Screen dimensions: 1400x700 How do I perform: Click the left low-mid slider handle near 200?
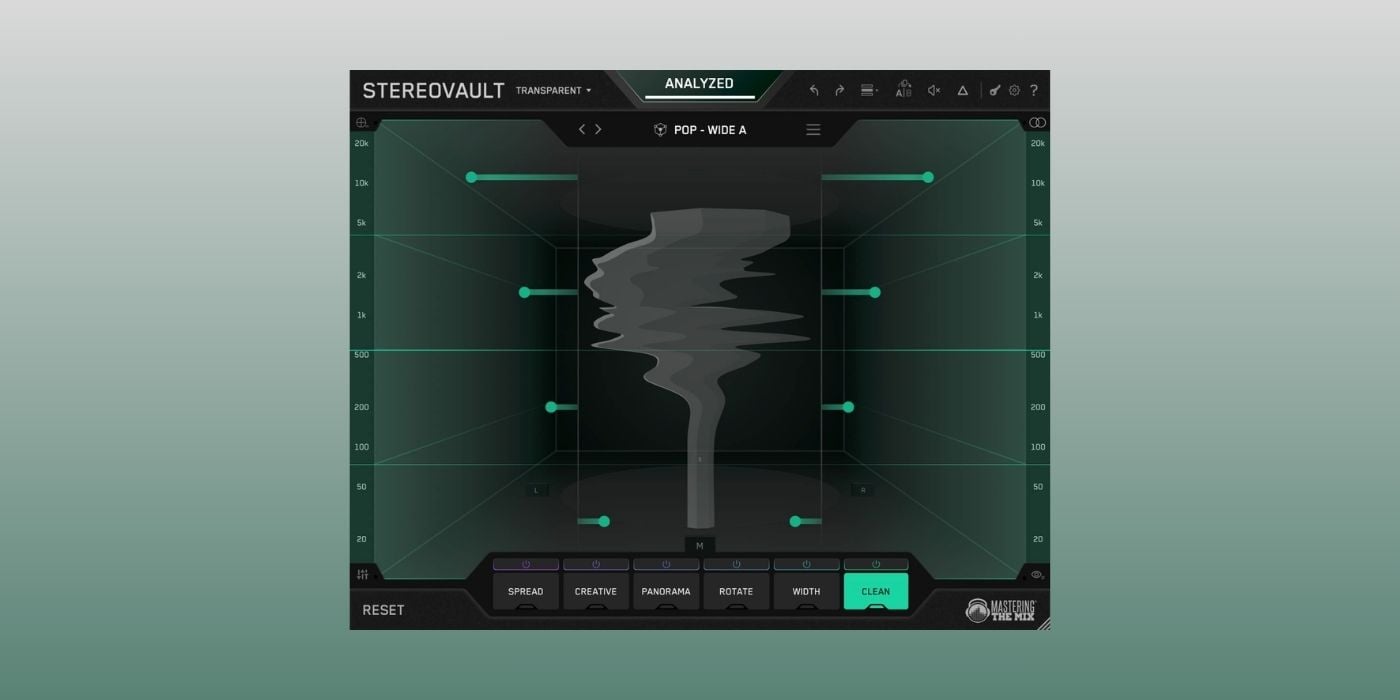551,407
